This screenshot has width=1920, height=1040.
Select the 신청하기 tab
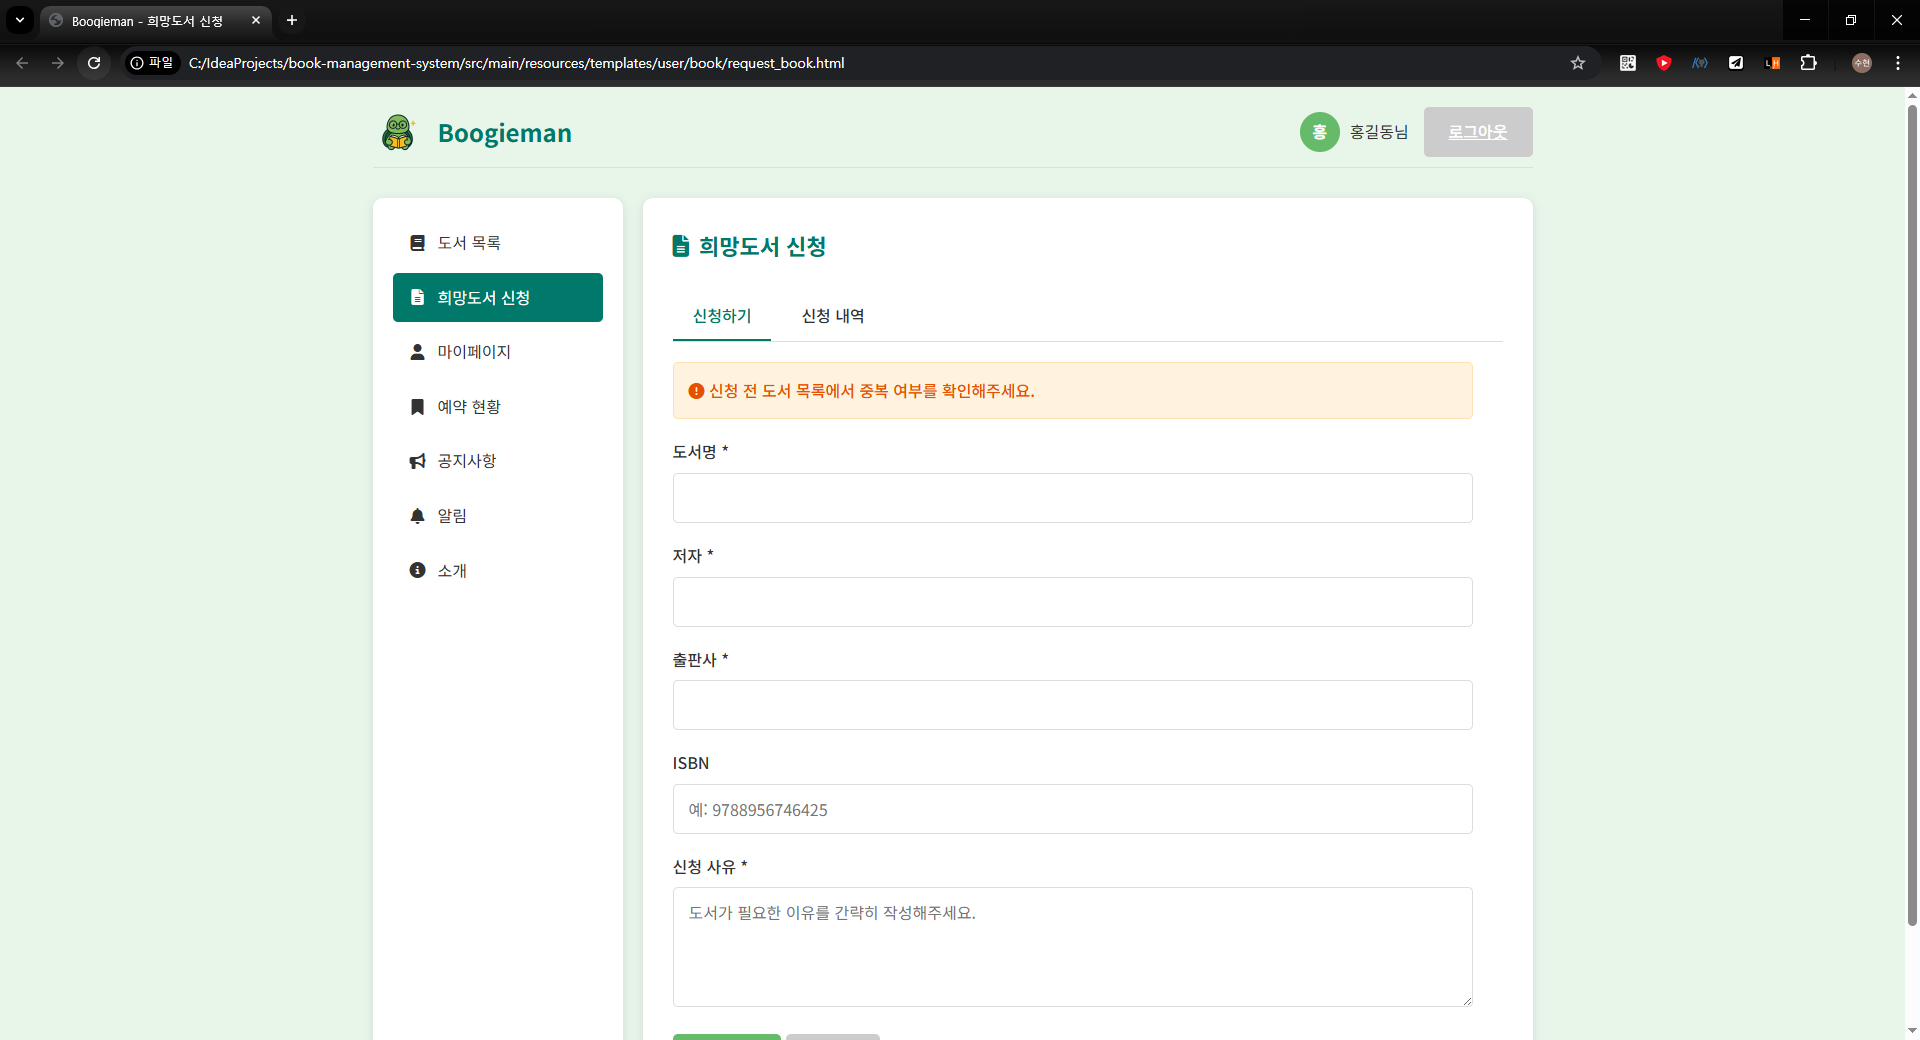(722, 316)
